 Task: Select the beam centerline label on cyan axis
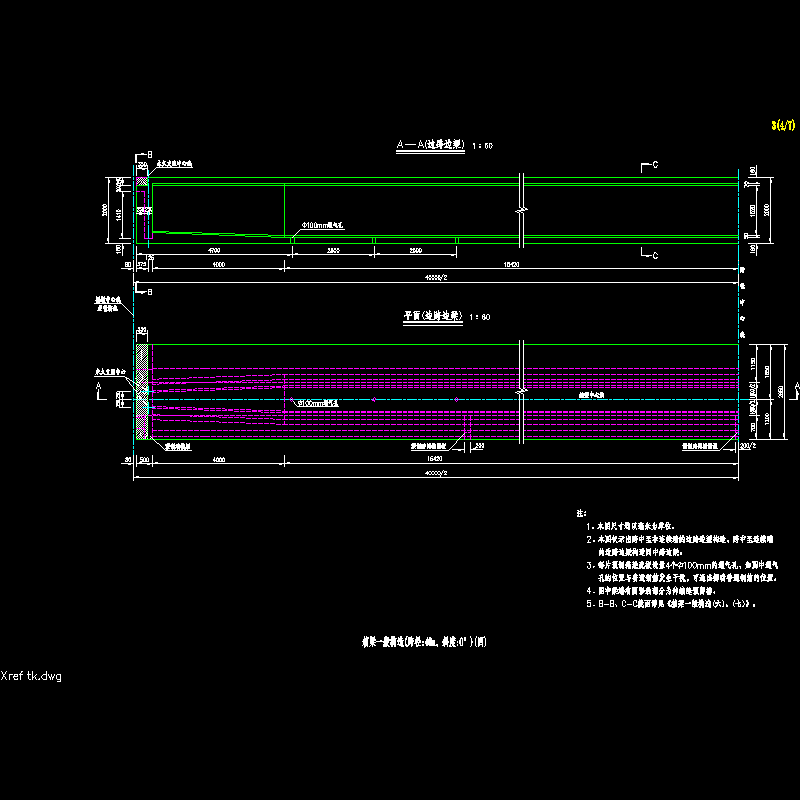coord(592,395)
